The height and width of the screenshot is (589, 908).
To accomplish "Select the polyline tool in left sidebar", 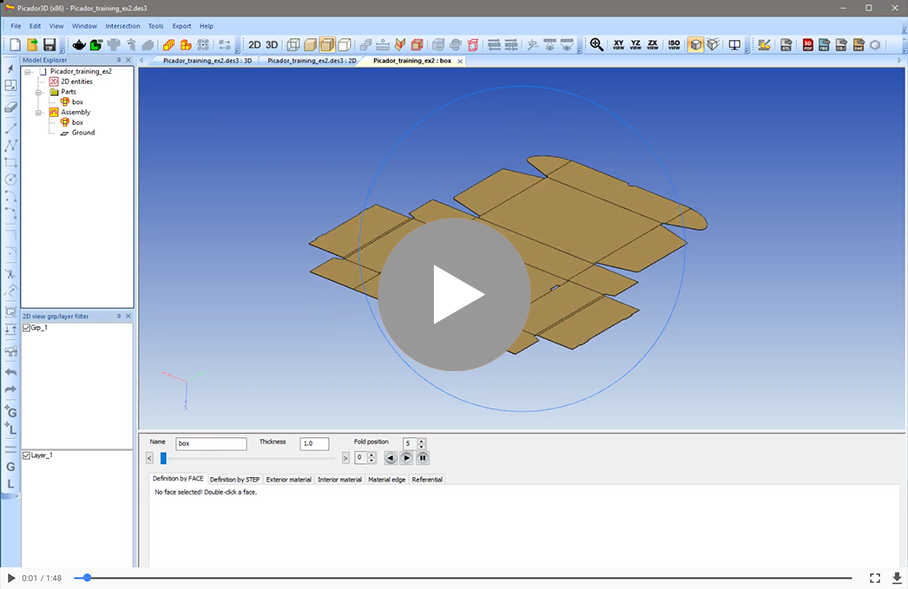I will 10,145.
